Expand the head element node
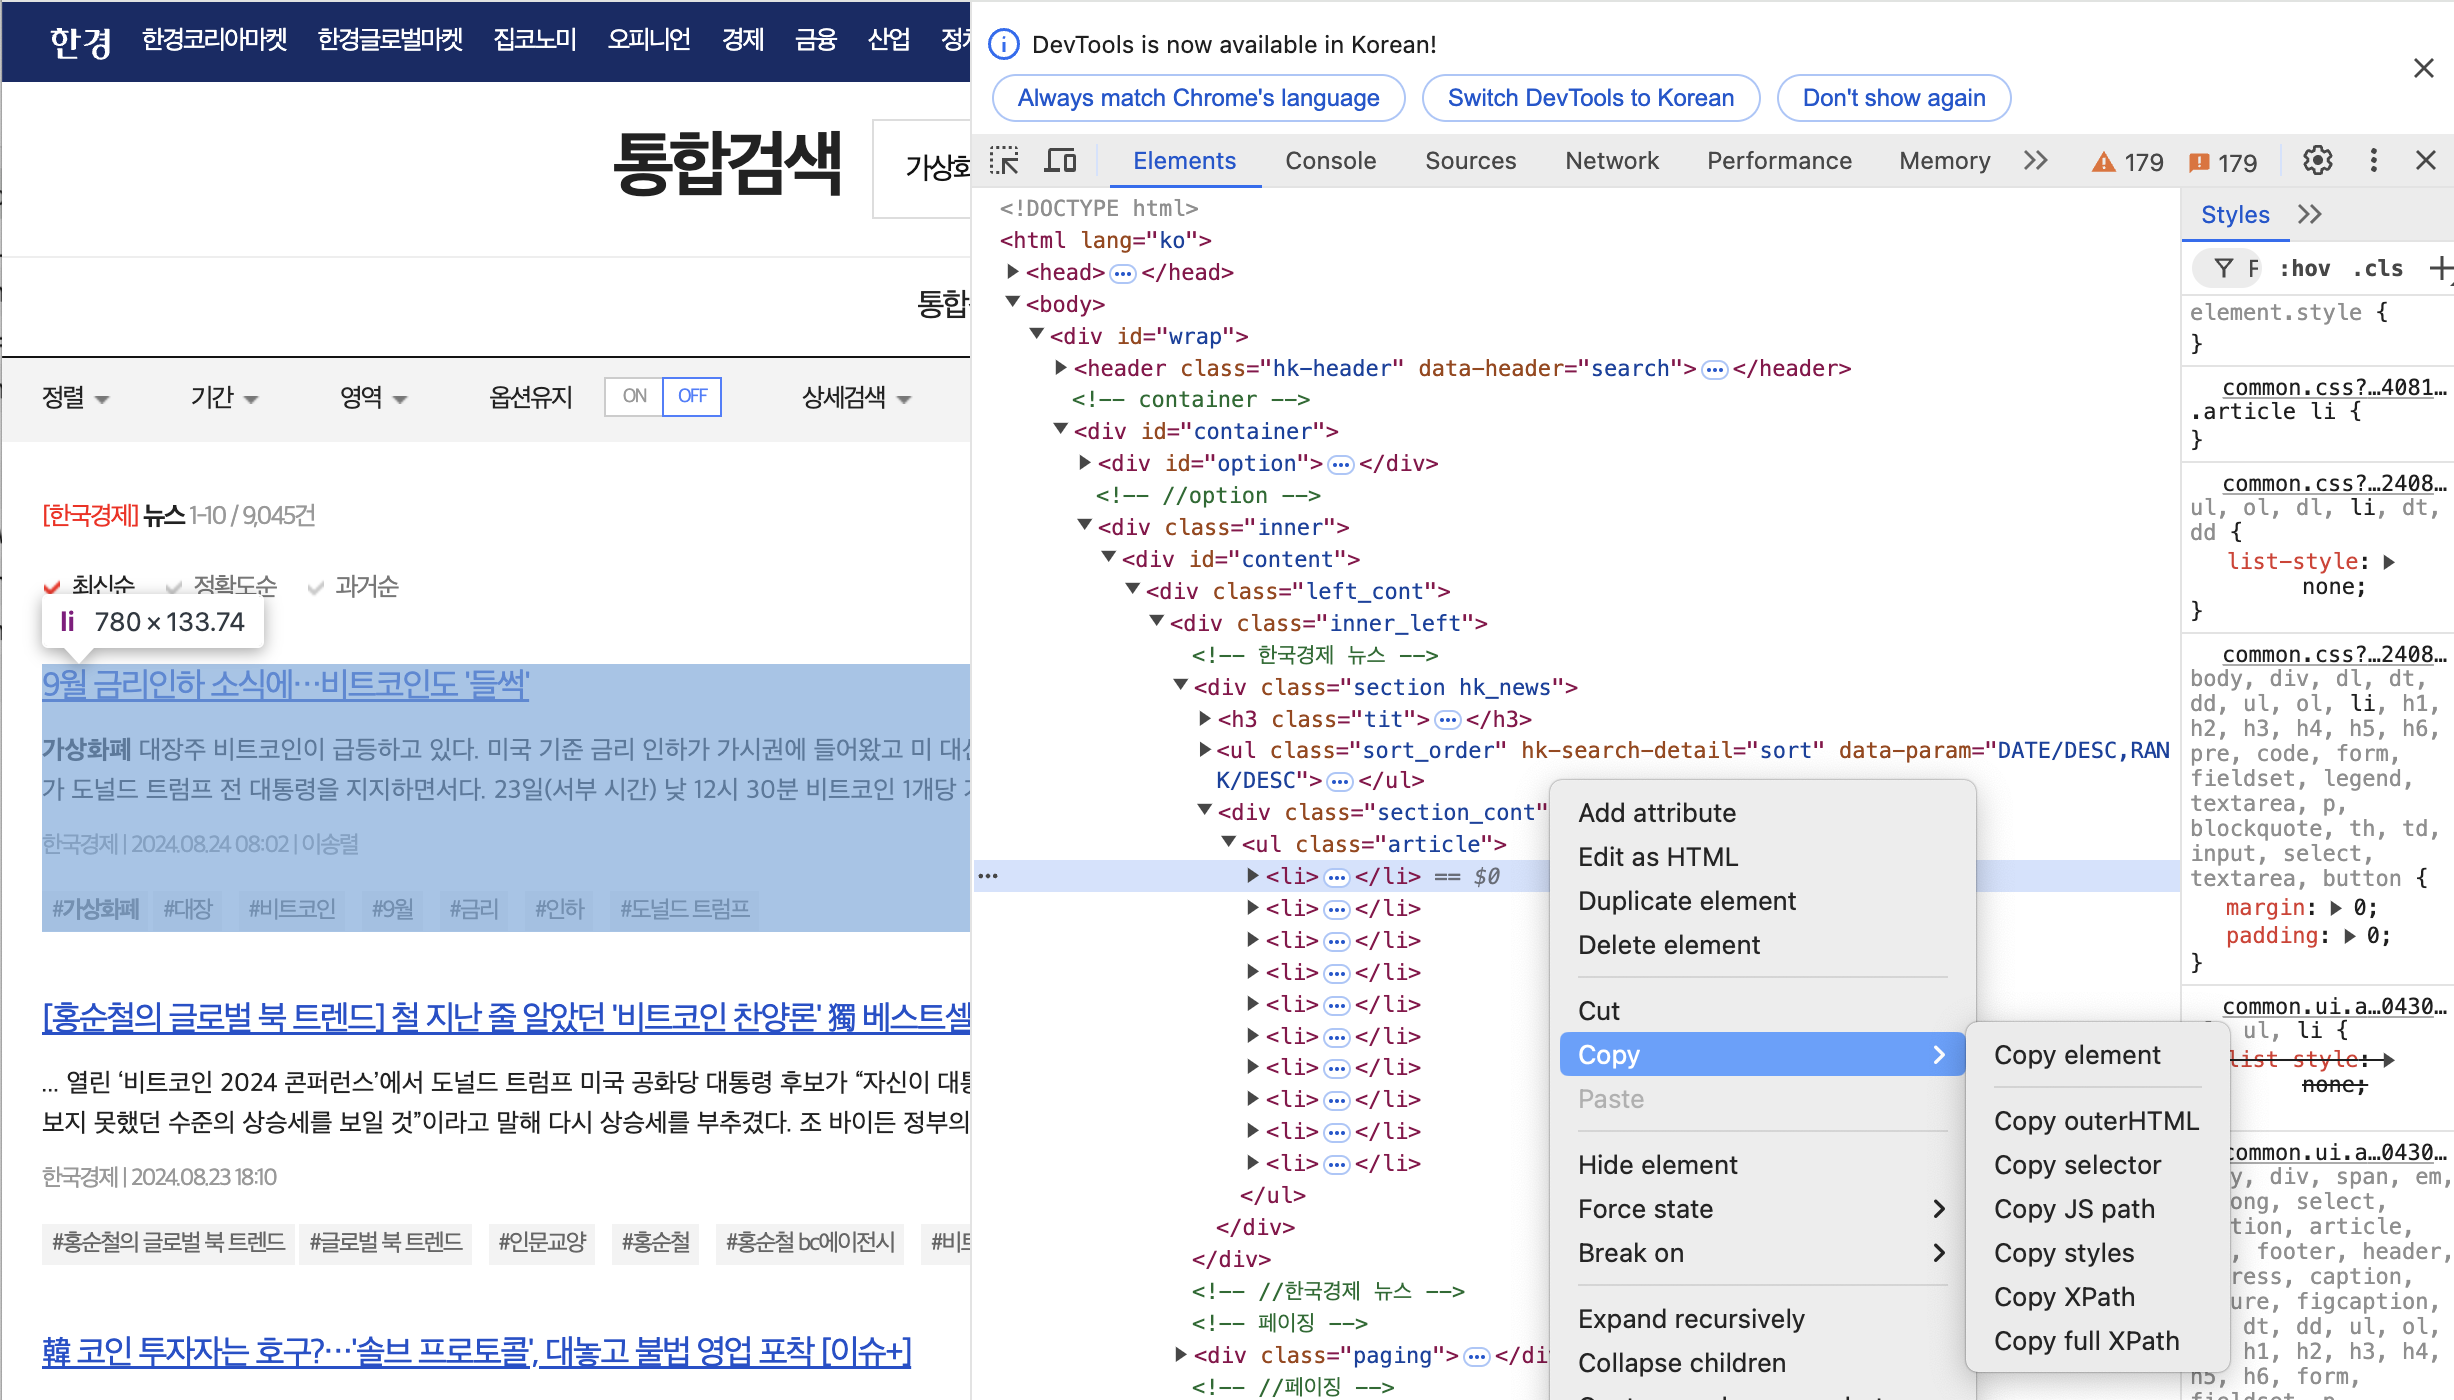This screenshot has width=2454, height=1400. click(x=1013, y=271)
